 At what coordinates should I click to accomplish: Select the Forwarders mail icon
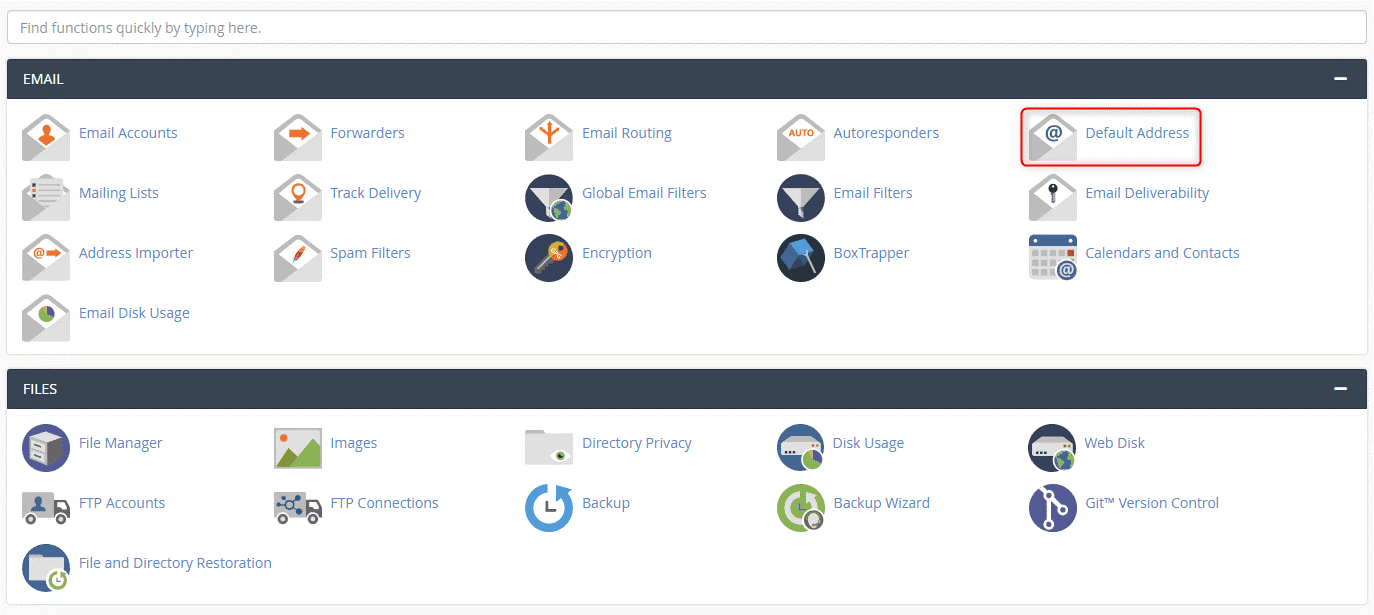(297, 137)
